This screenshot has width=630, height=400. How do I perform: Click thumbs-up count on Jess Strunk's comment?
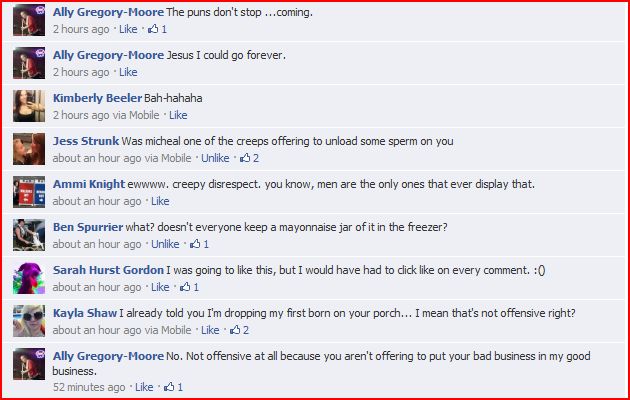coord(256,158)
